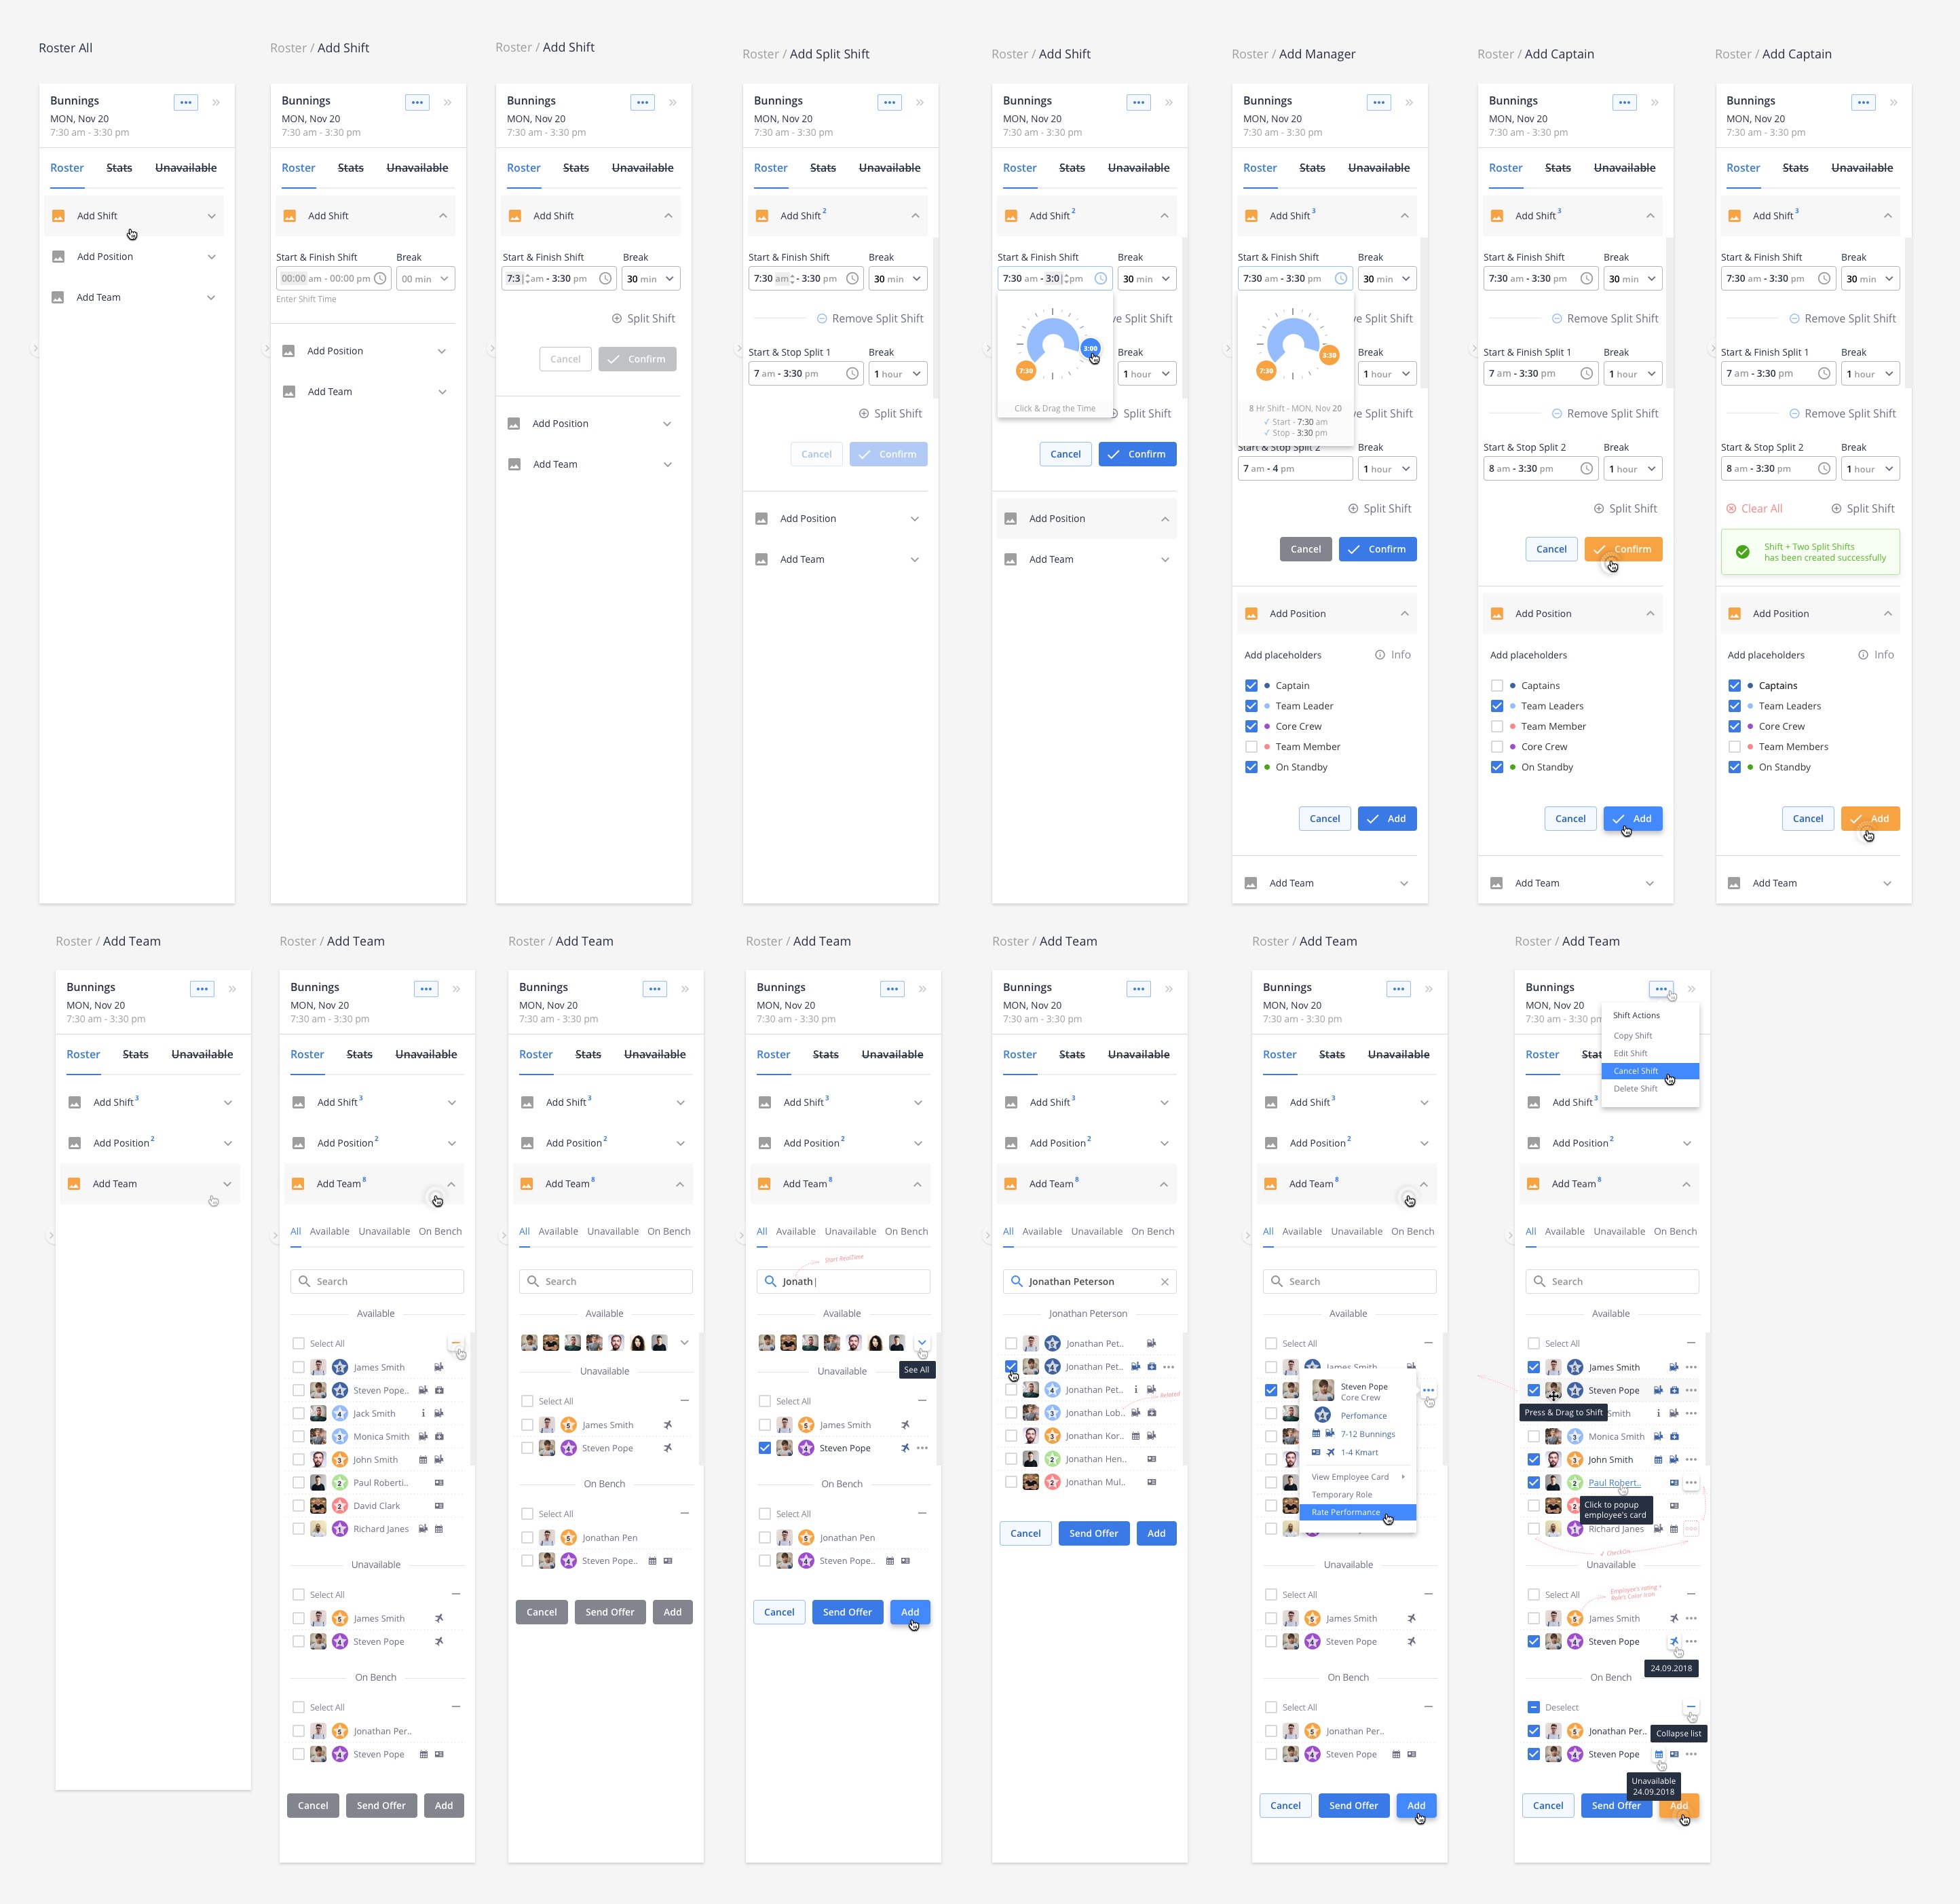This screenshot has width=1960, height=1904.
Task: Click the Clear All link
Action: coord(1754,508)
